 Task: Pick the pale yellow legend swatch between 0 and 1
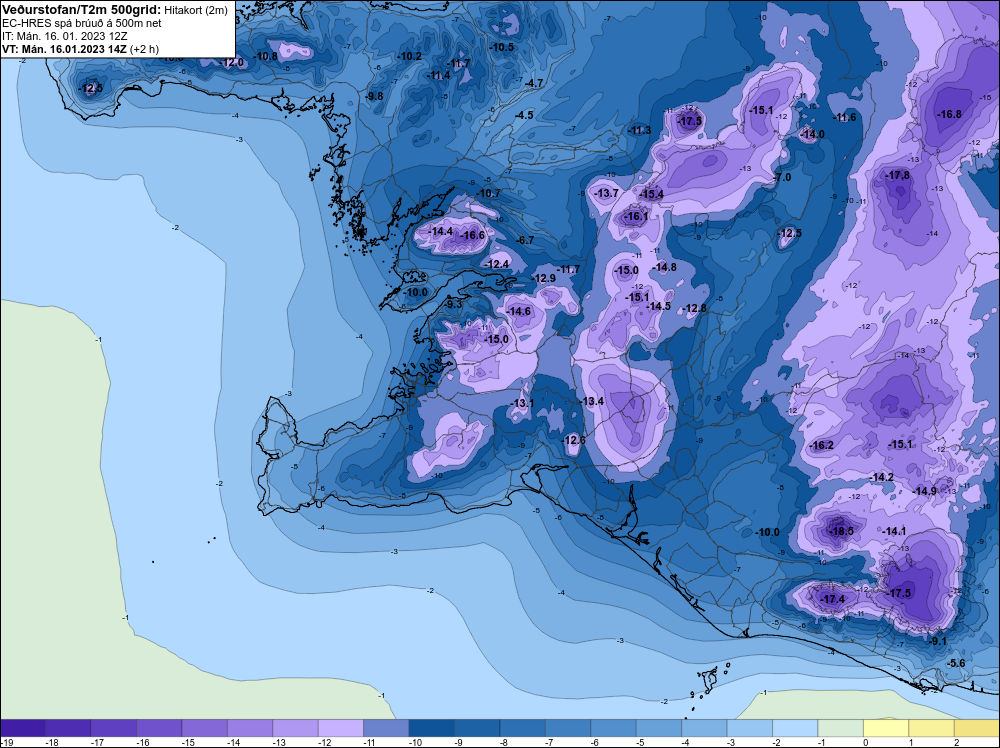tap(886, 728)
